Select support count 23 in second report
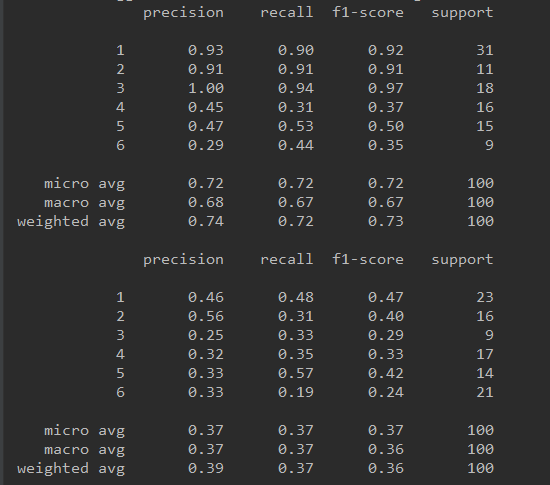Screen dimensions: 550x485 point(485,297)
